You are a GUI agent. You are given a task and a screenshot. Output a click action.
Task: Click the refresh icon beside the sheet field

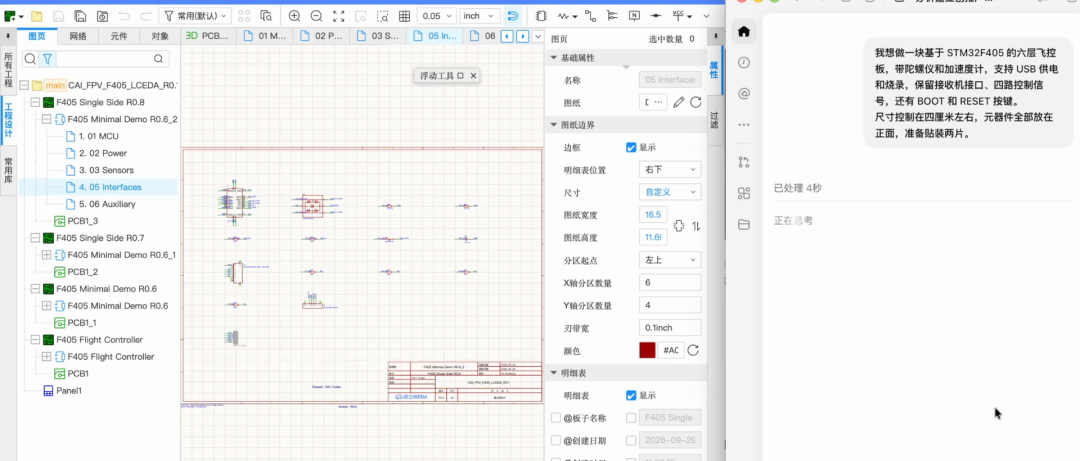click(696, 102)
